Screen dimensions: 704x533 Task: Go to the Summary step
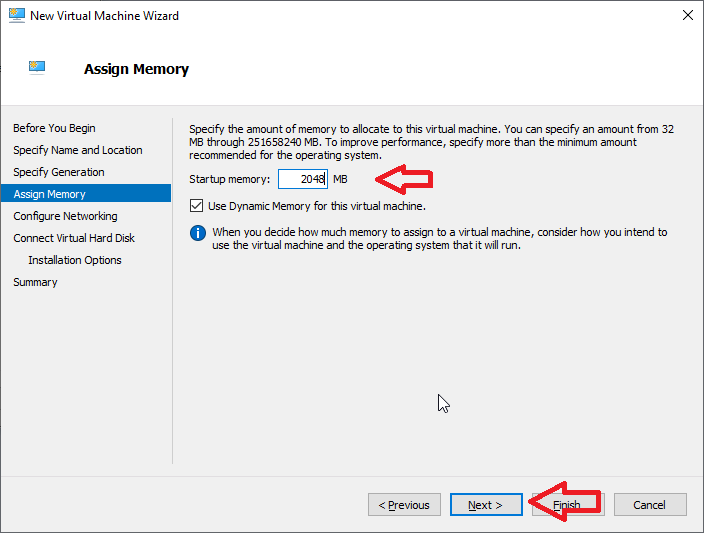pyautogui.click(x=35, y=282)
